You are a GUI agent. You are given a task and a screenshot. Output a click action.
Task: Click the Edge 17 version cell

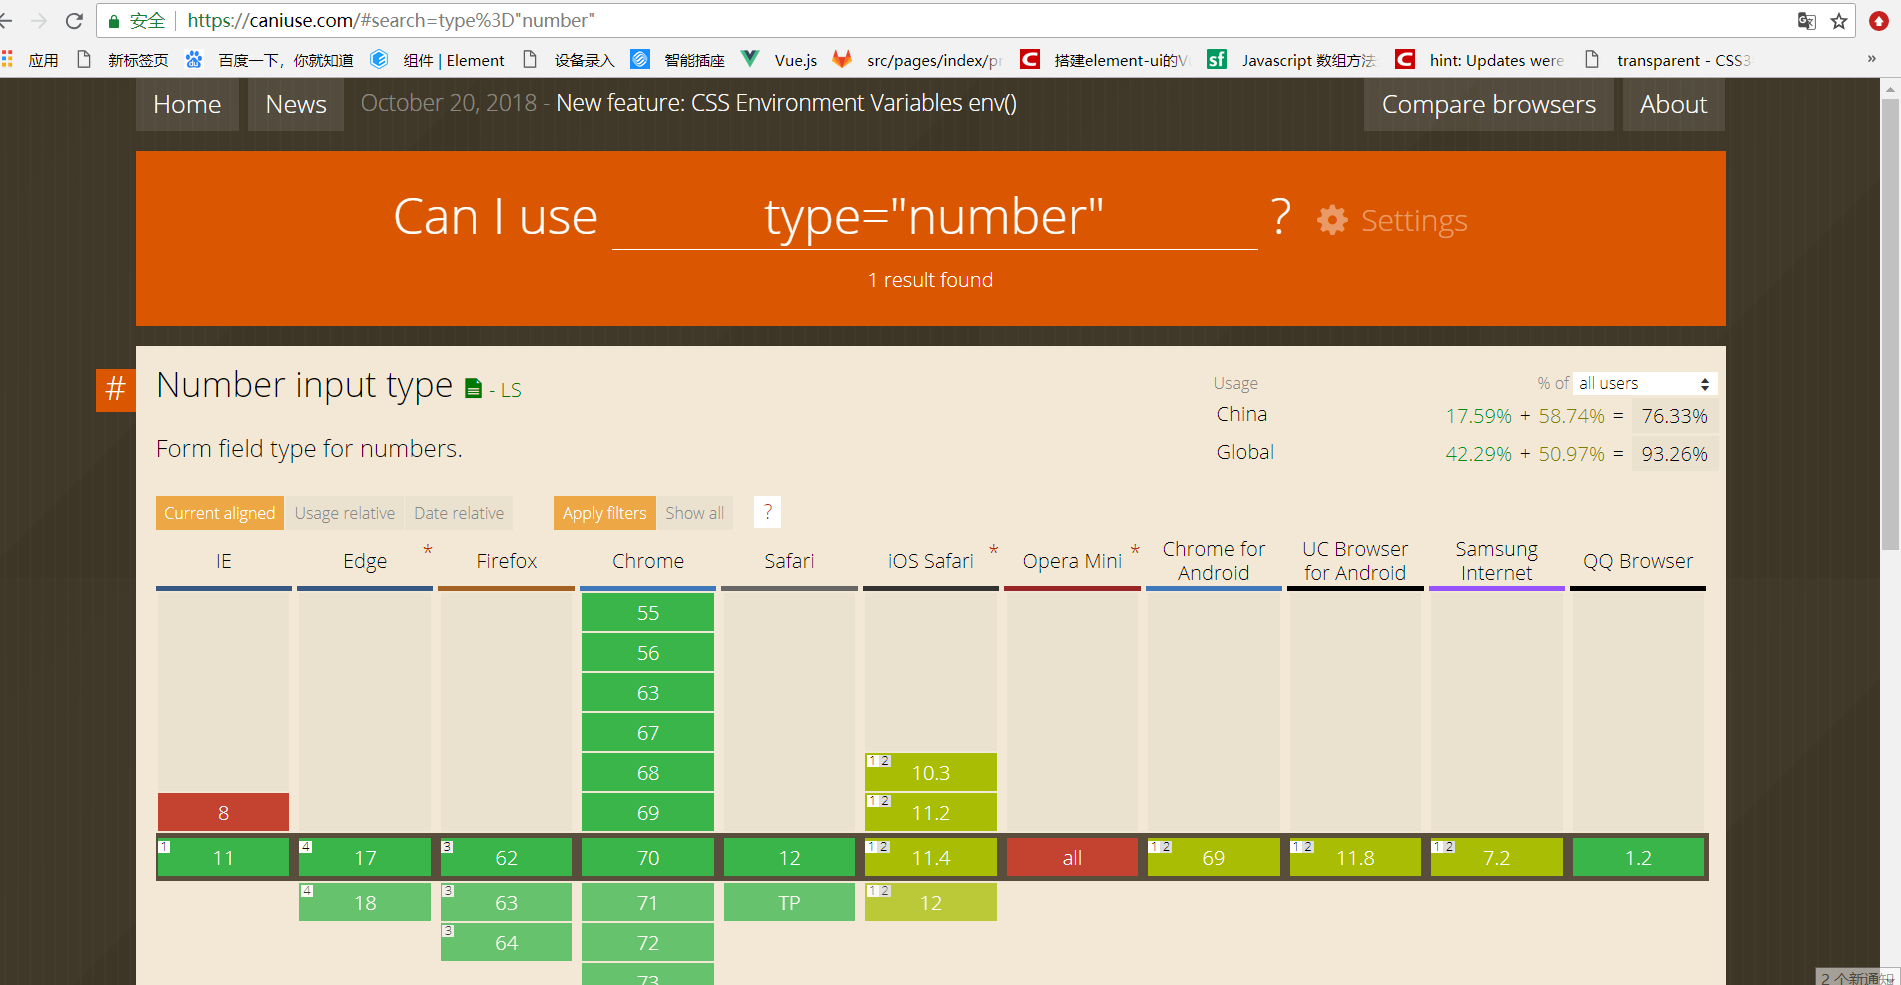(x=365, y=857)
